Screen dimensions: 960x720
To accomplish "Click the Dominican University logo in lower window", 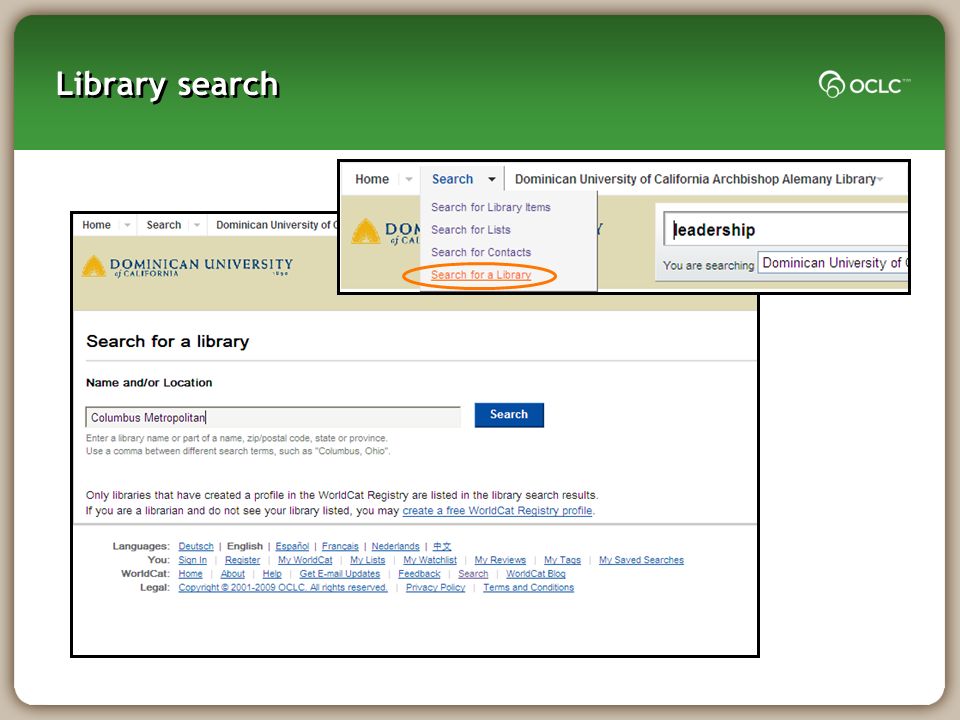I will pos(187,266).
